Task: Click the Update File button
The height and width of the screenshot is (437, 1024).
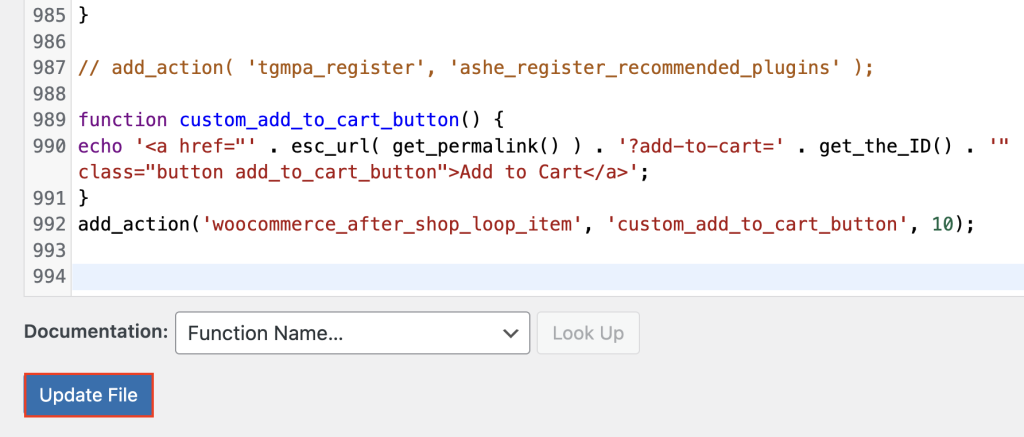Action: [x=88, y=396]
